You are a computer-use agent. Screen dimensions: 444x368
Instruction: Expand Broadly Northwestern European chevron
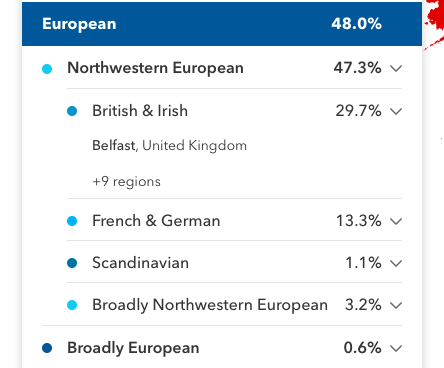(396, 305)
